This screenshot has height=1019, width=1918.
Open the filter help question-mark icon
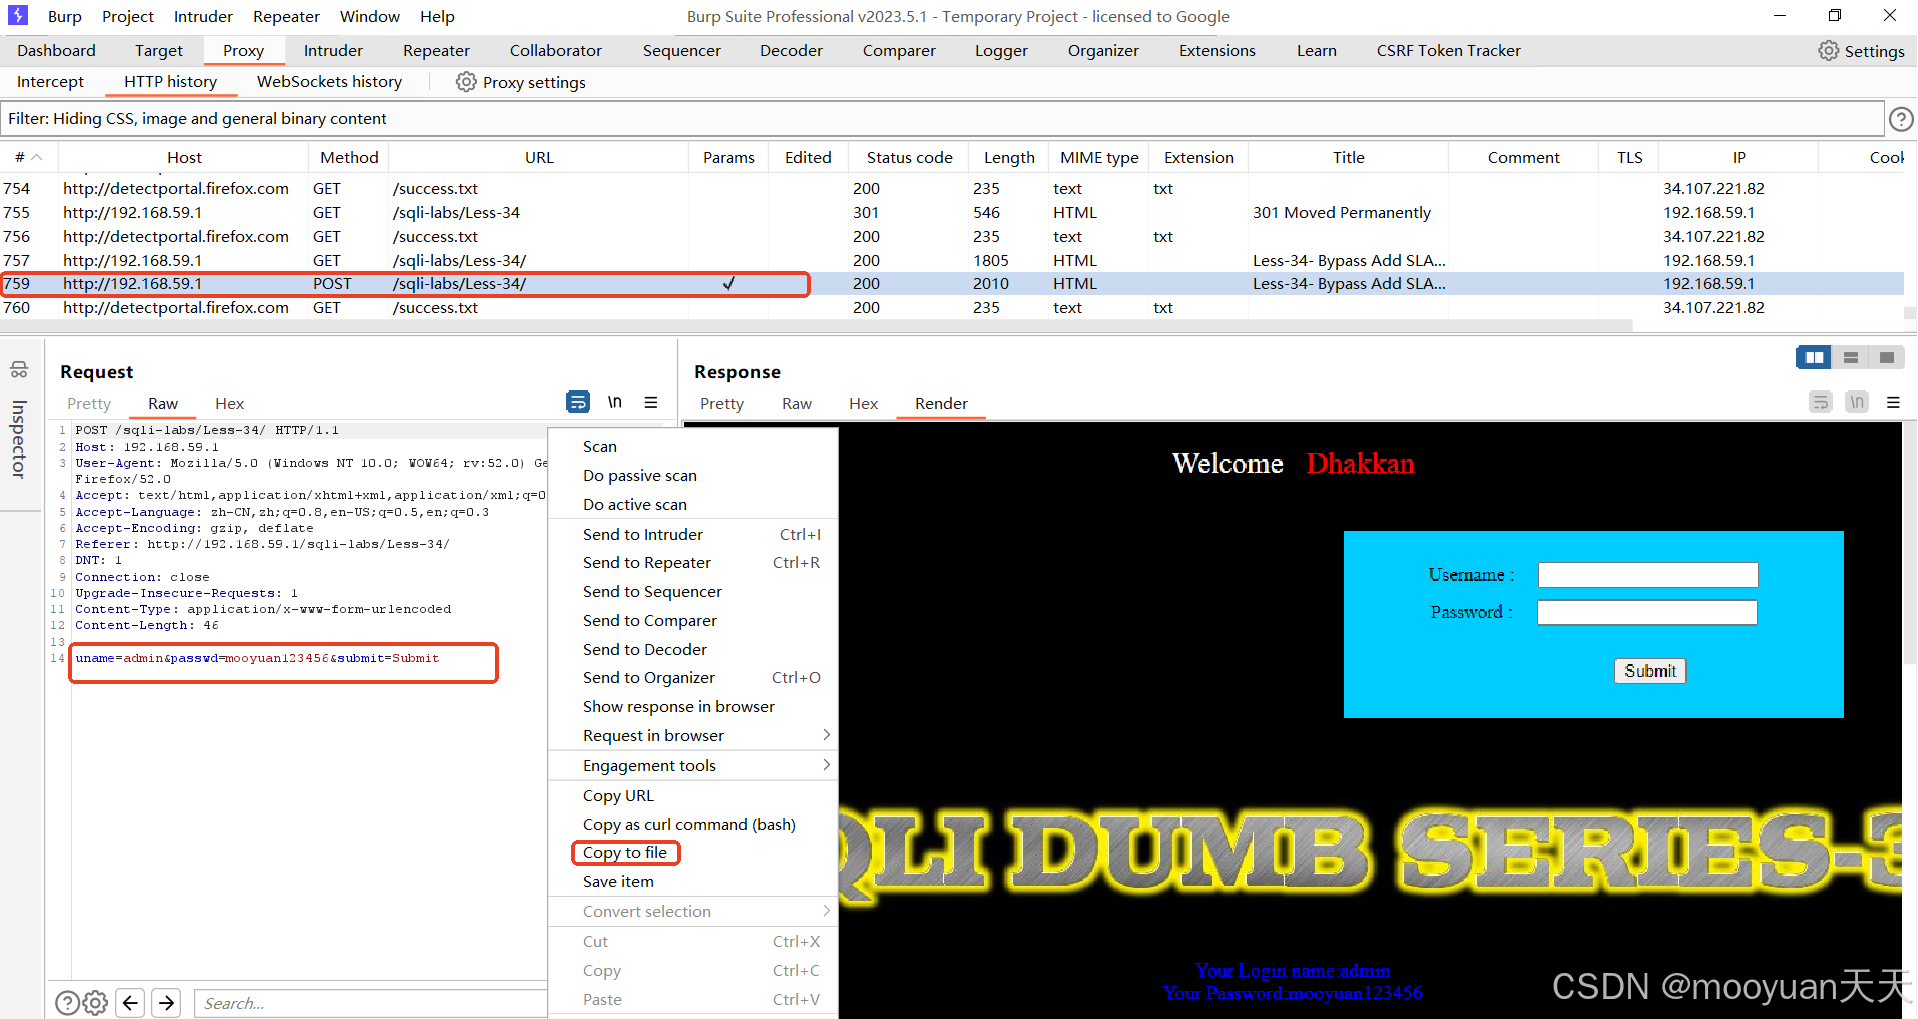pyautogui.click(x=1901, y=119)
